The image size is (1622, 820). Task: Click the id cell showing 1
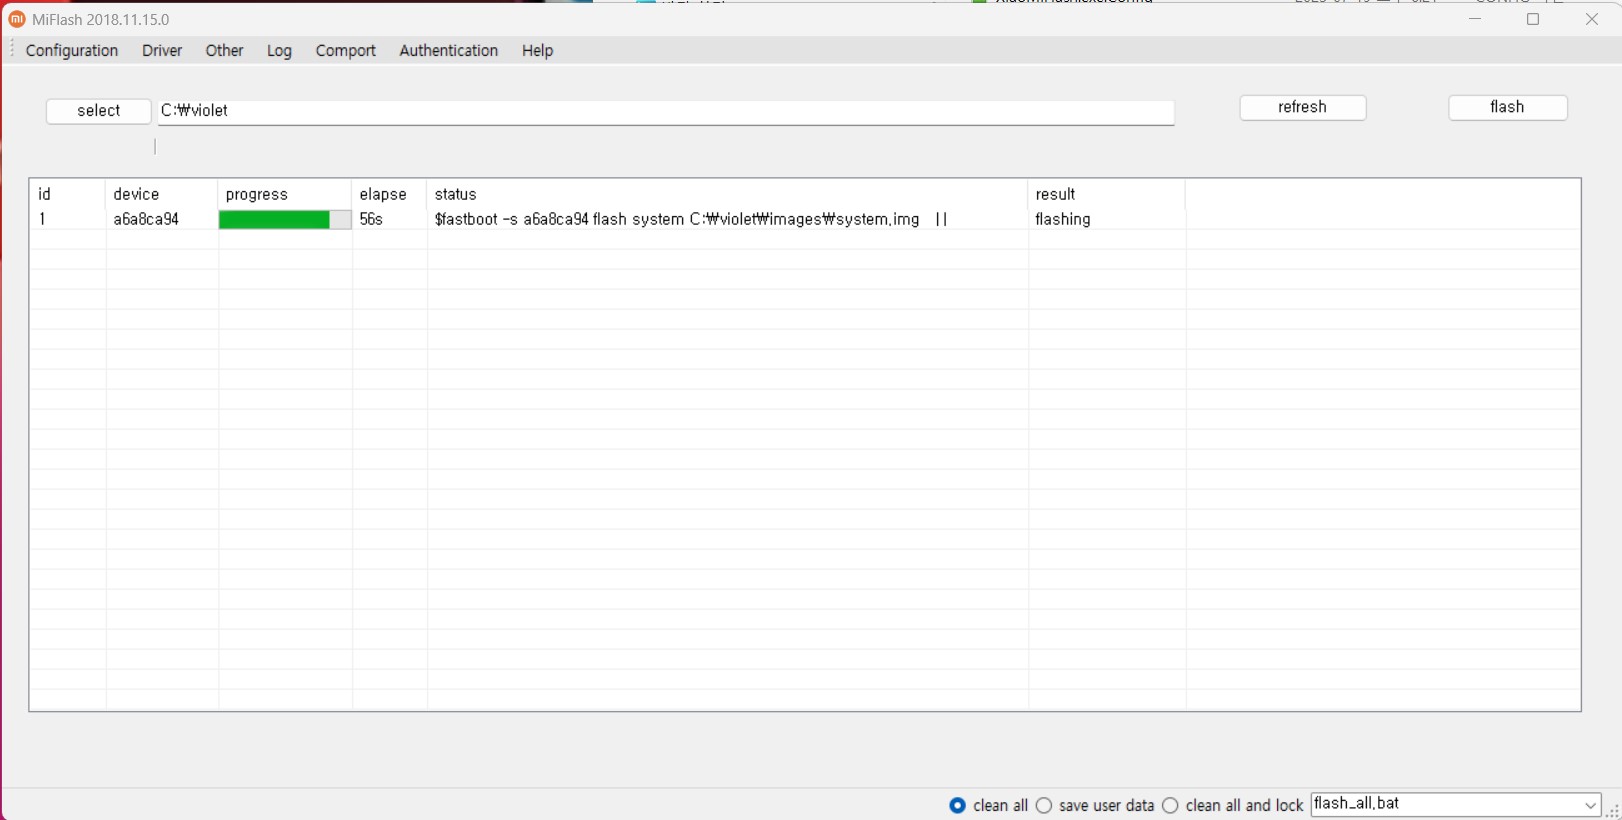click(x=43, y=219)
